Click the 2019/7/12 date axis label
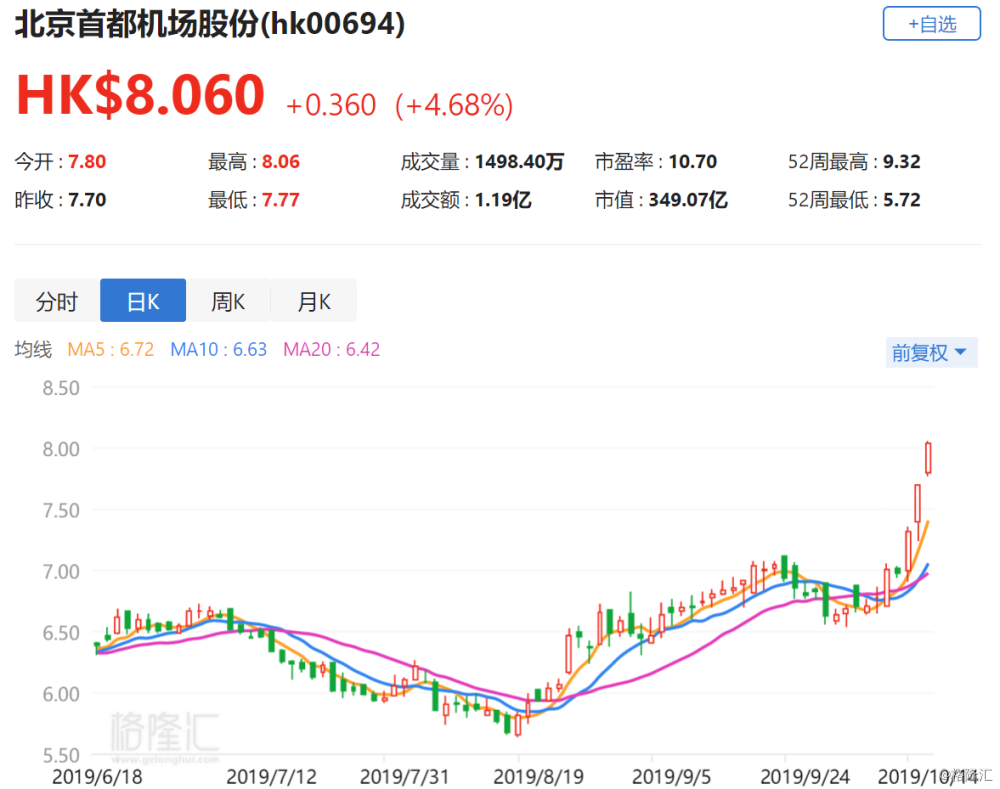The width and height of the screenshot is (1000, 789). click(272, 777)
